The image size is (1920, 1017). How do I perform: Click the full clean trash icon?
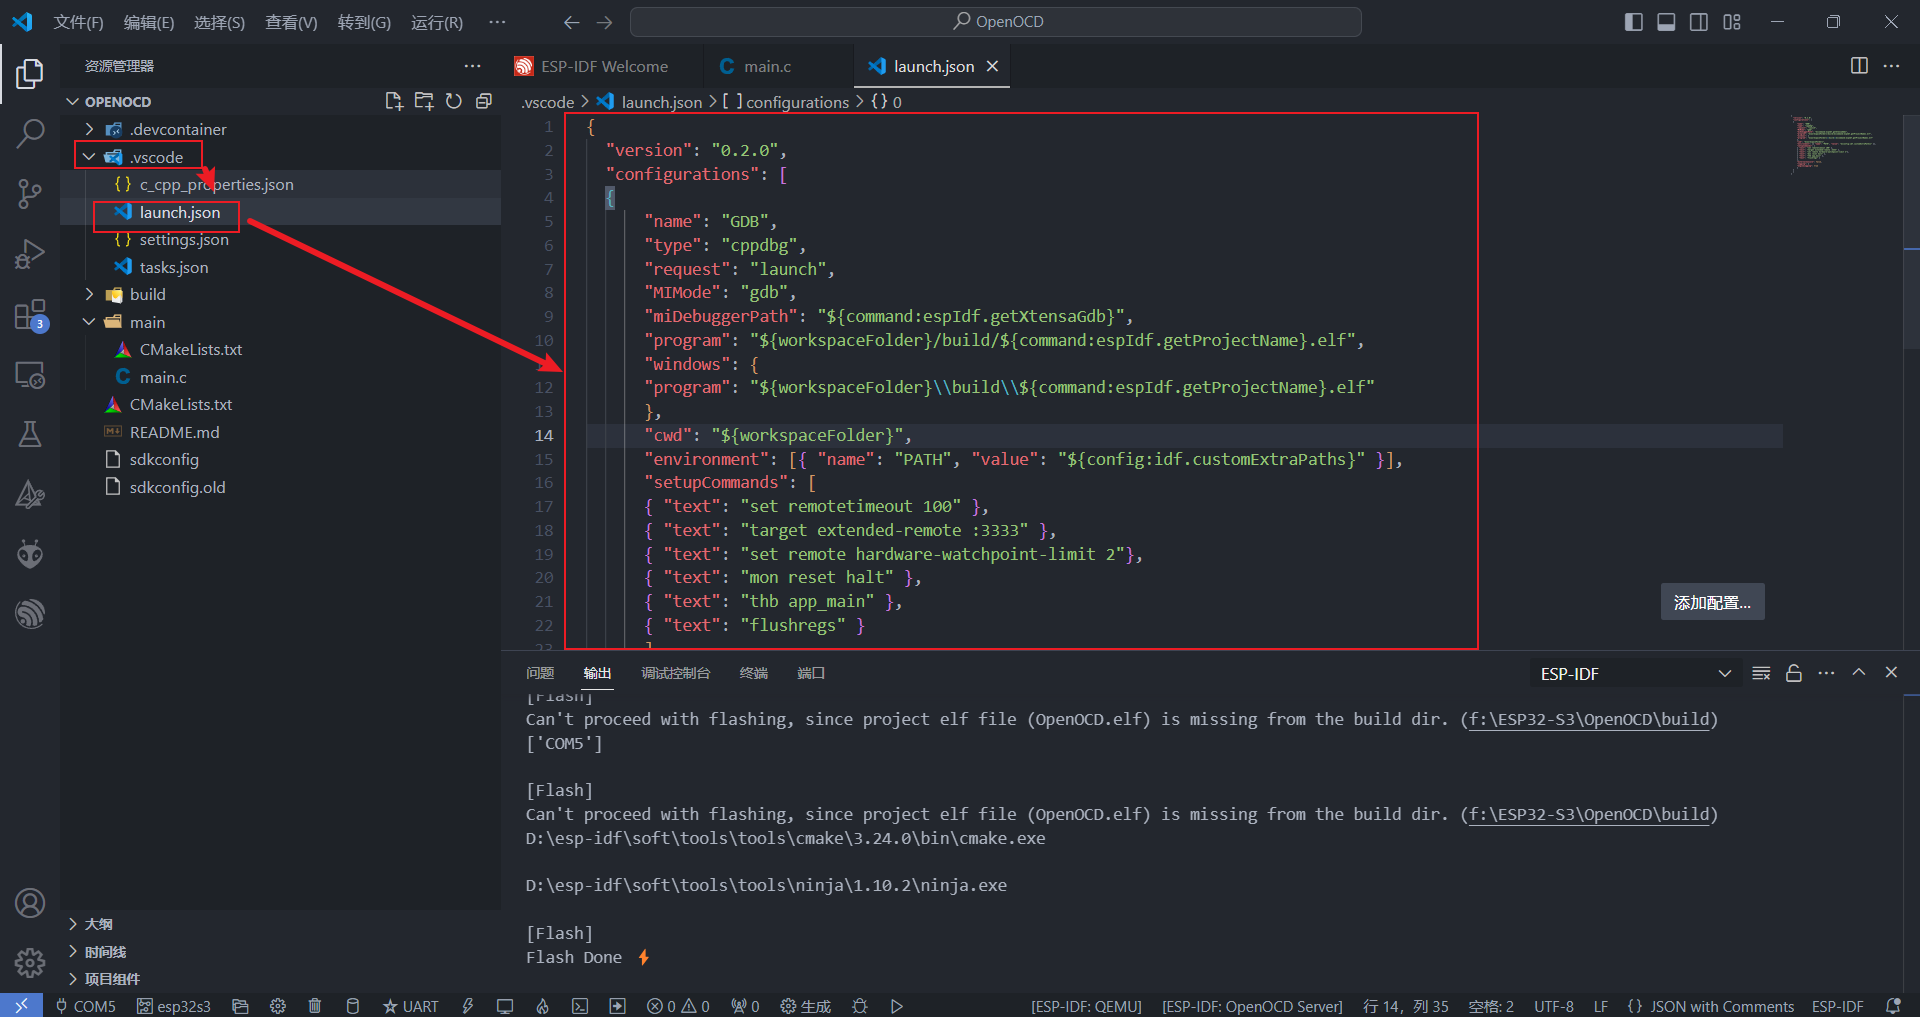pyautogui.click(x=315, y=1006)
